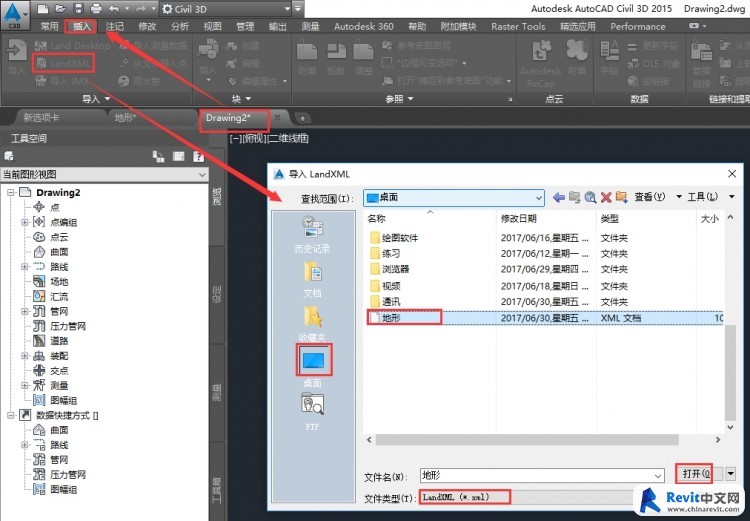Expand the 路线 node under Drawing2
The height and width of the screenshot is (521, 750).
click(x=25, y=267)
